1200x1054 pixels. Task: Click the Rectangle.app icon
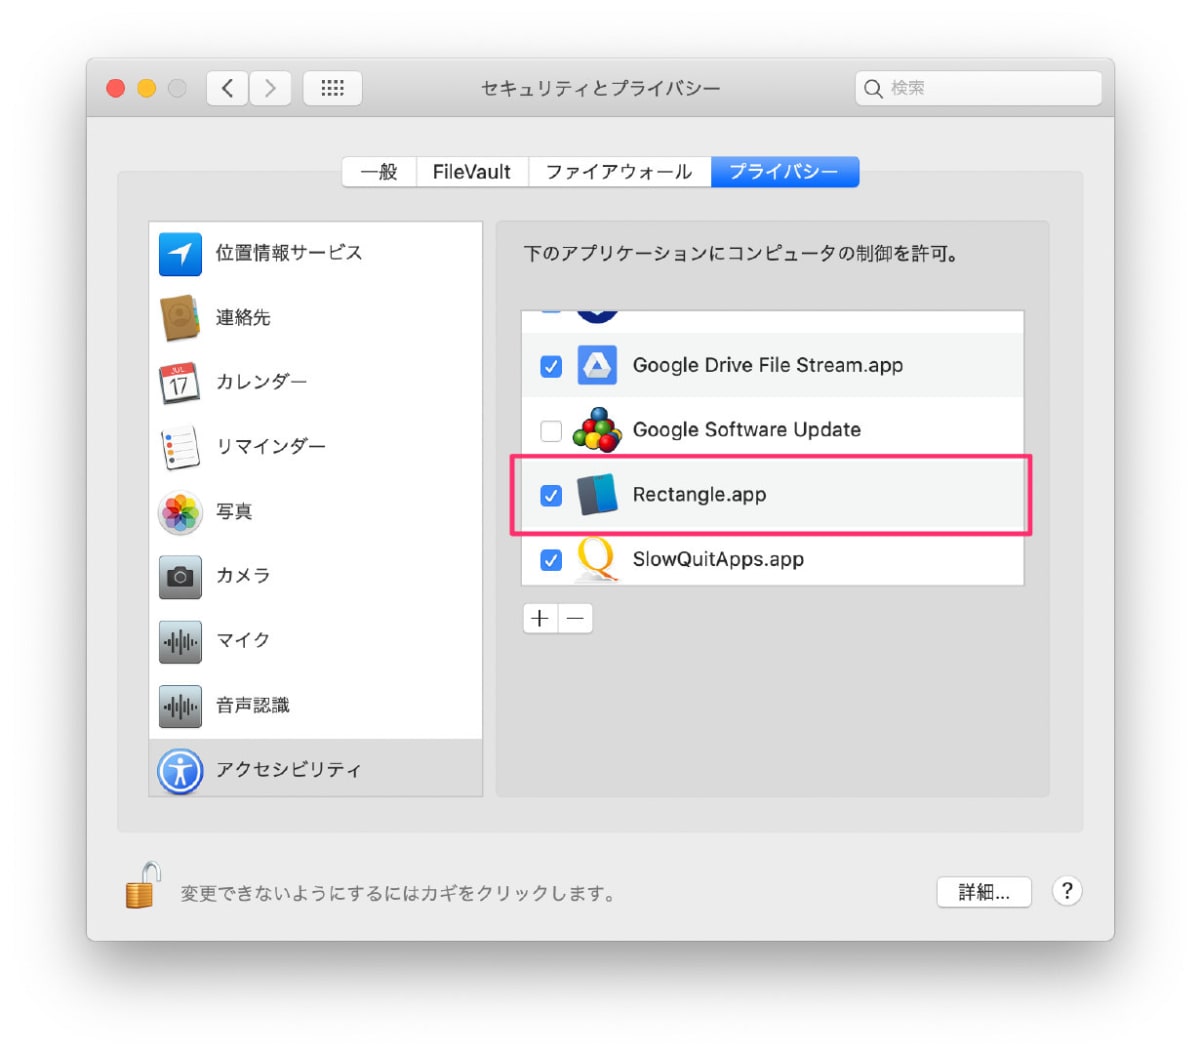tap(597, 495)
